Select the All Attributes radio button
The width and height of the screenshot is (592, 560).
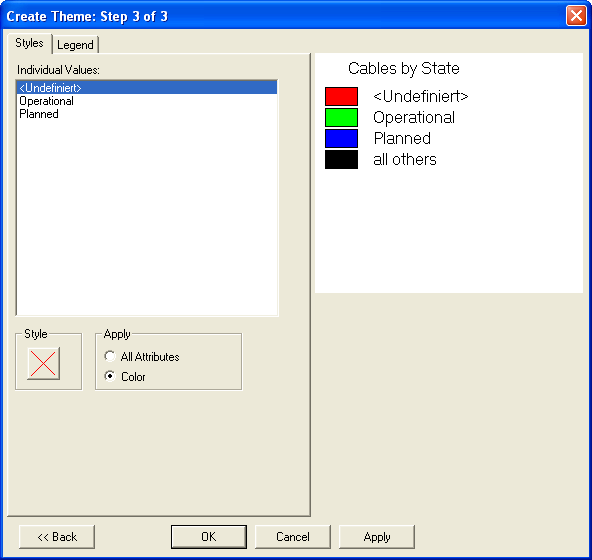142,356
